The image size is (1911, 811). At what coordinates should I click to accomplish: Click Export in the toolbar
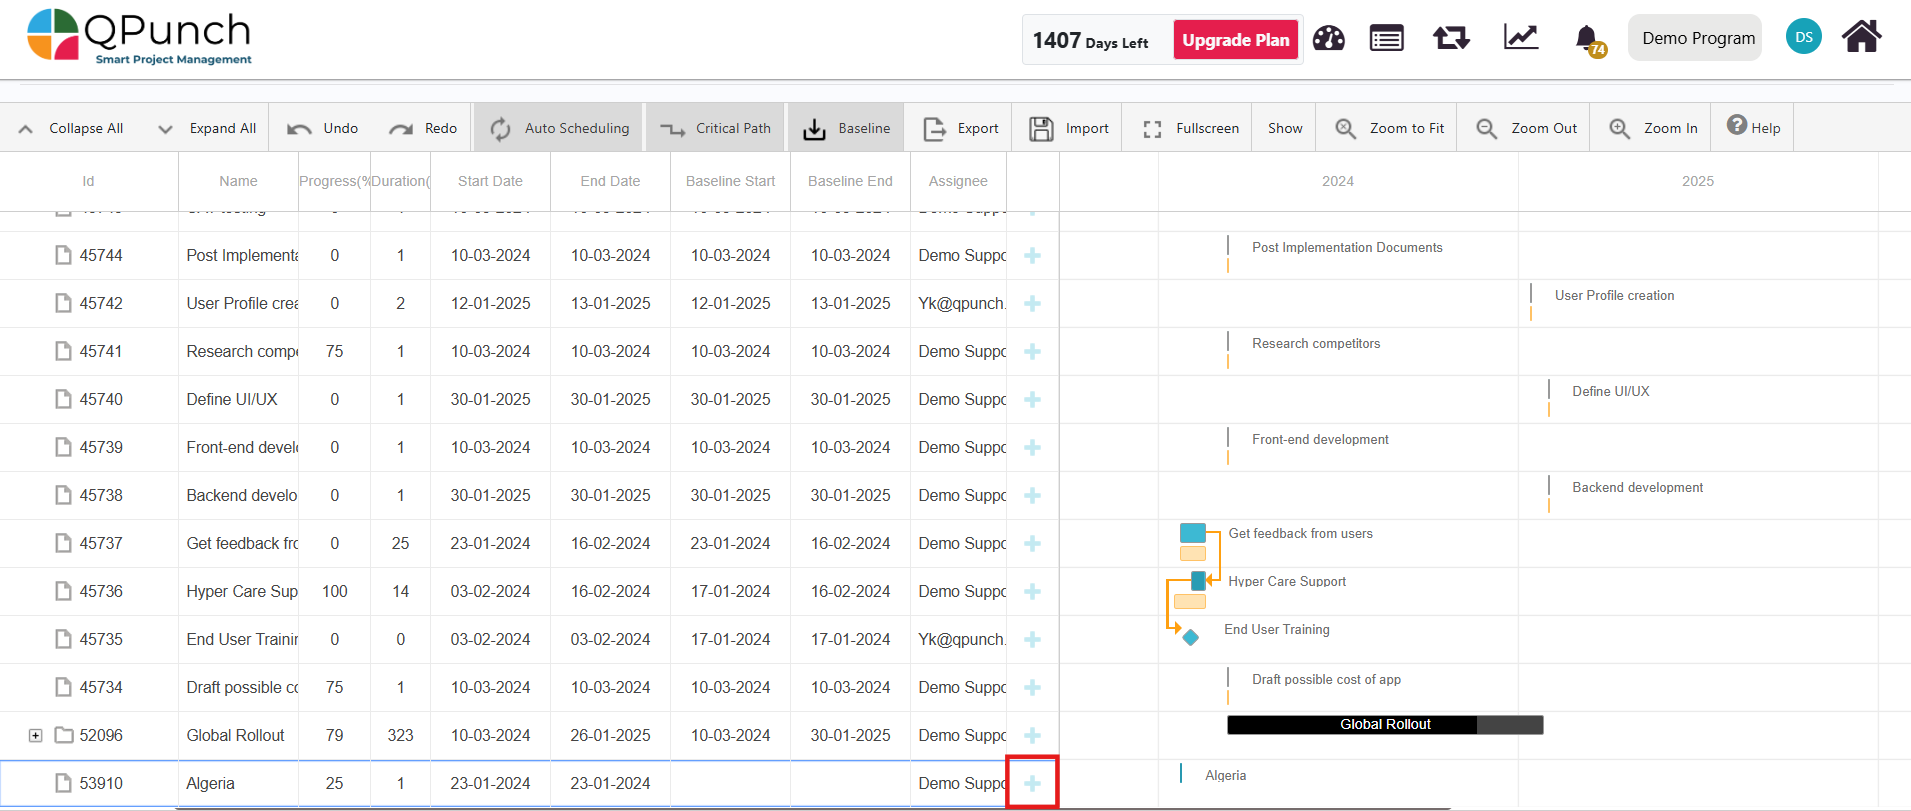pos(960,128)
